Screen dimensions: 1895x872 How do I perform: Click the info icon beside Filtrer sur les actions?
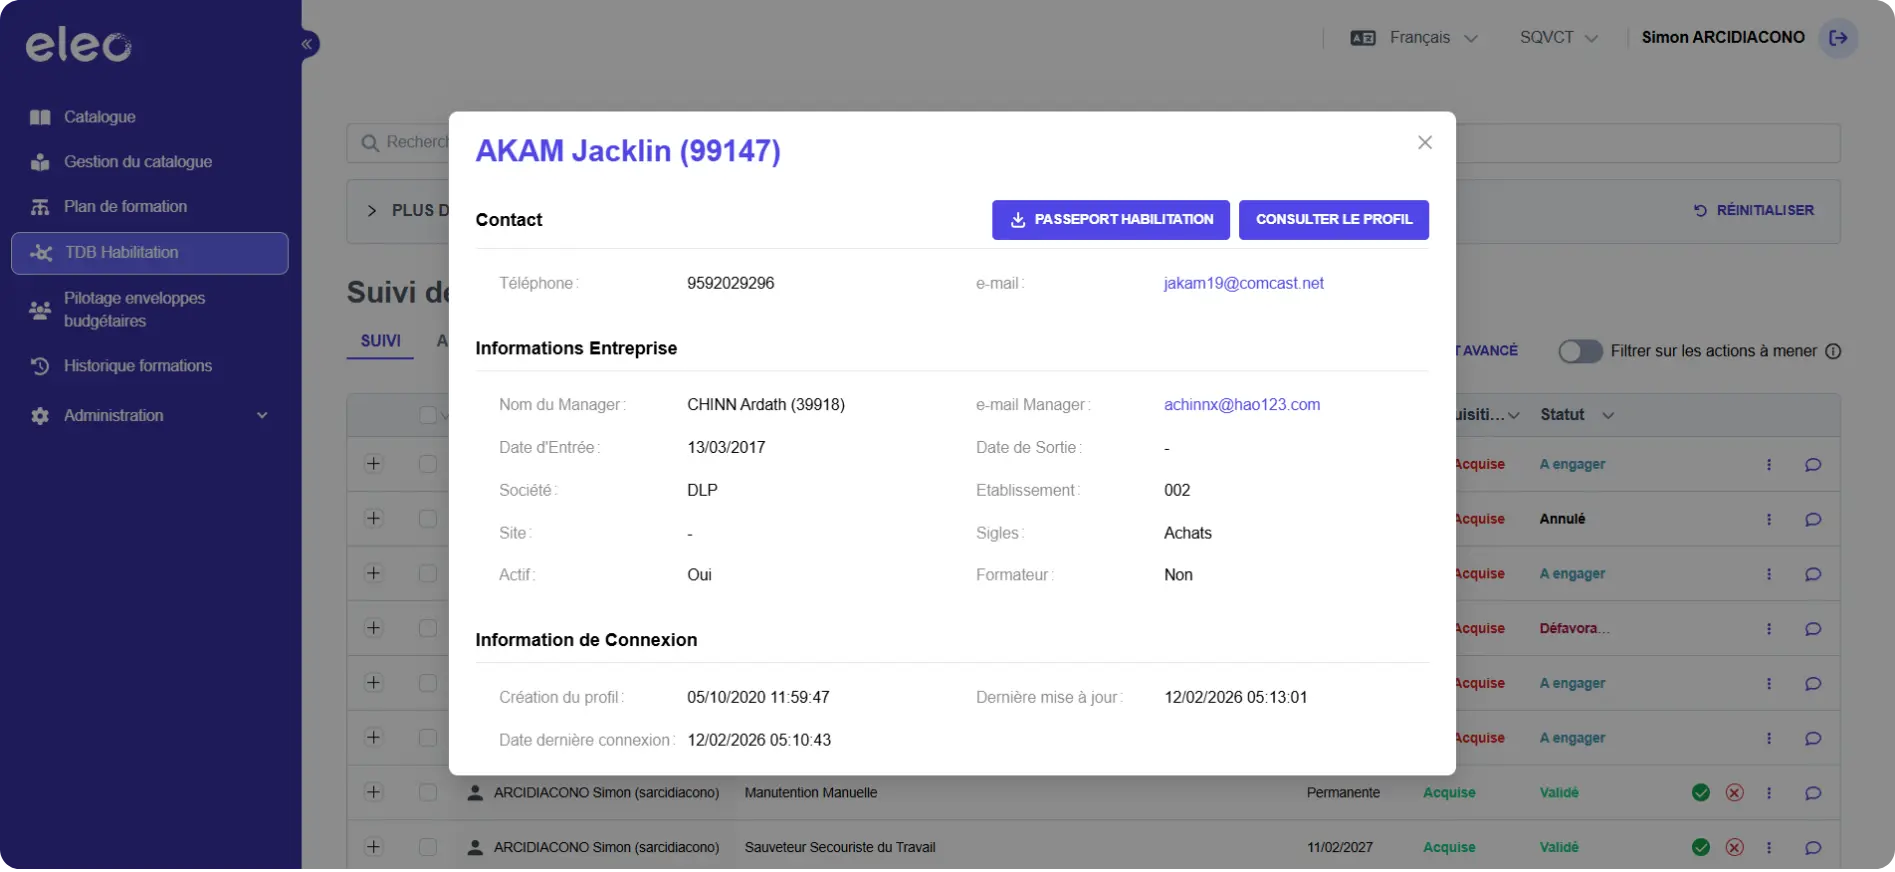(x=1833, y=352)
